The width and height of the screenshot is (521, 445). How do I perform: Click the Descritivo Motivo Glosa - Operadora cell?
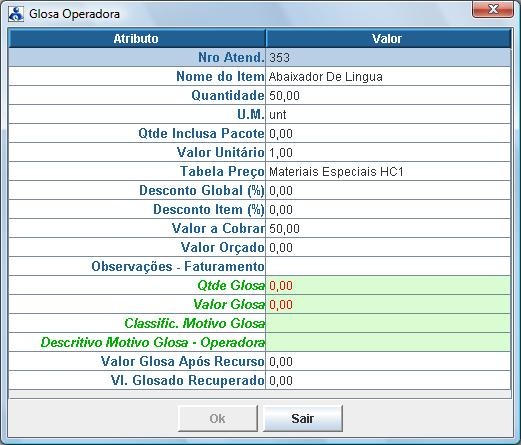[x=388, y=342]
